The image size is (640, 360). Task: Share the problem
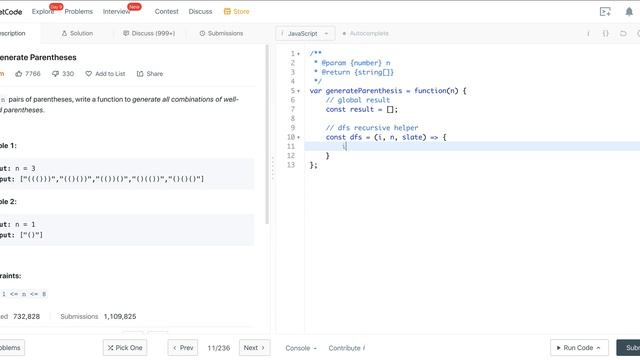point(150,74)
